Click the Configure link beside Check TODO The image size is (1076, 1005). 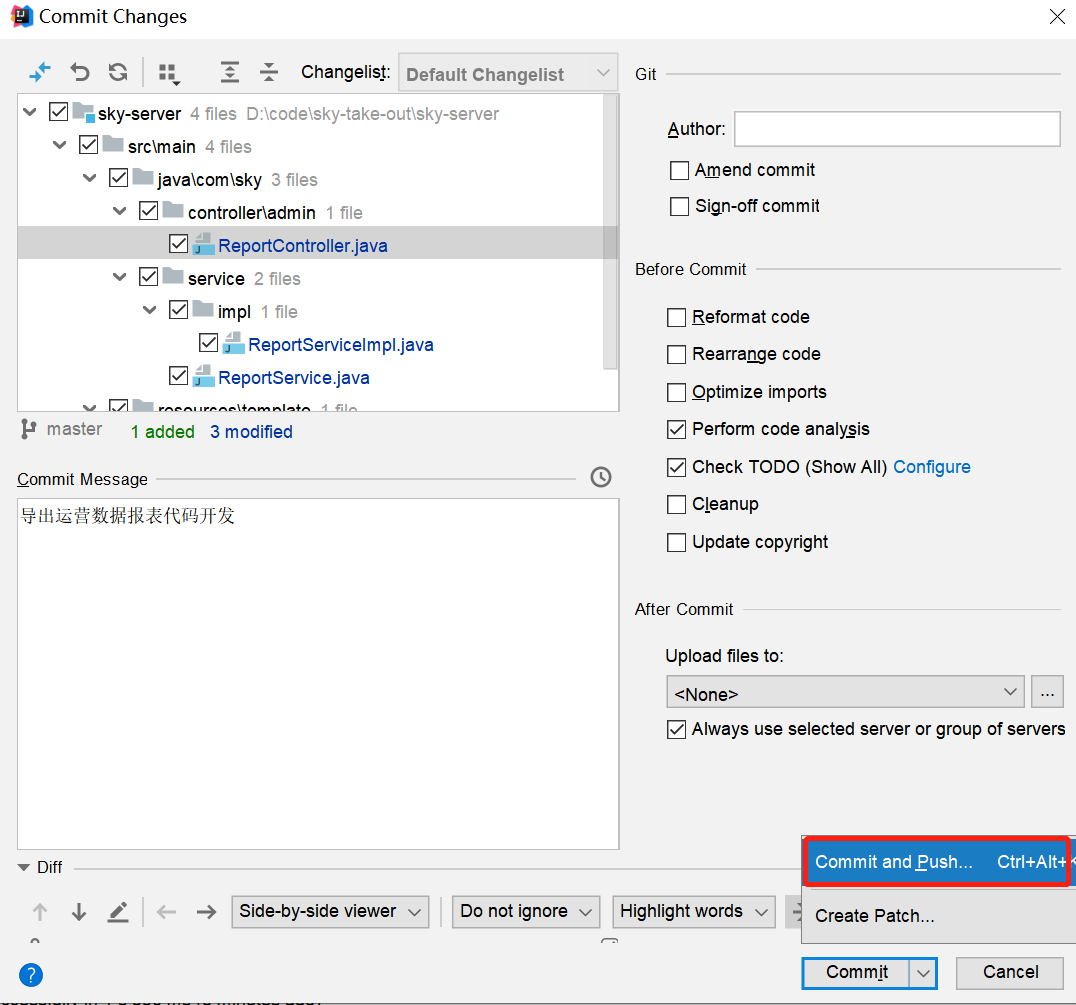pyautogui.click(x=931, y=467)
